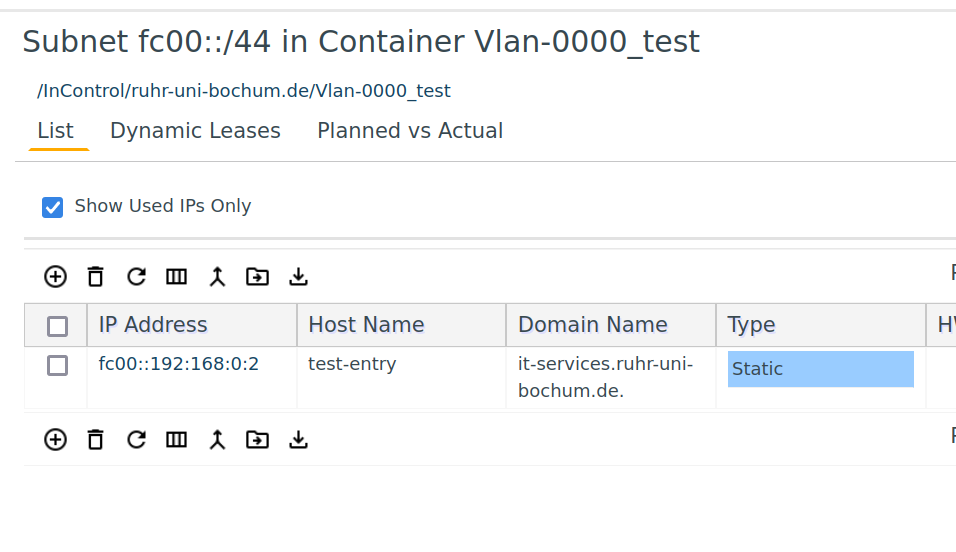Uncheck Show Used IPs Only

click(52, 207)
